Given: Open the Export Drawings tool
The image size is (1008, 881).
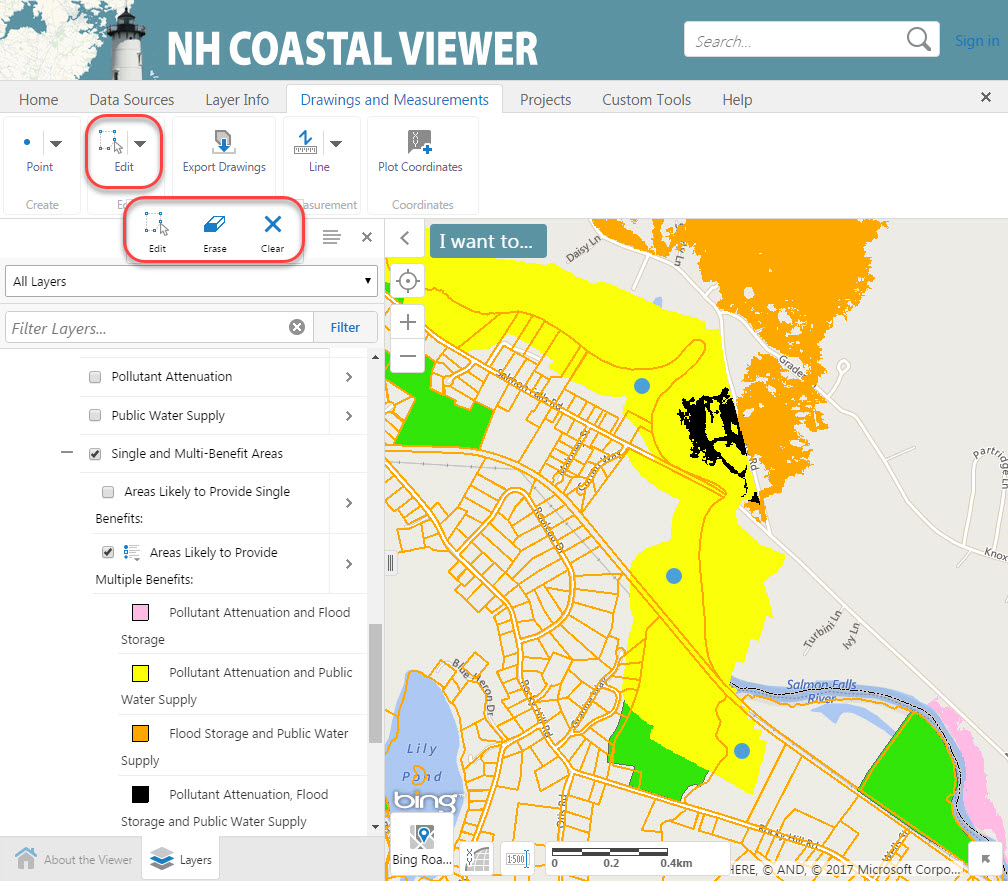Looking at the screenshot, I should (x=224, y=151).
